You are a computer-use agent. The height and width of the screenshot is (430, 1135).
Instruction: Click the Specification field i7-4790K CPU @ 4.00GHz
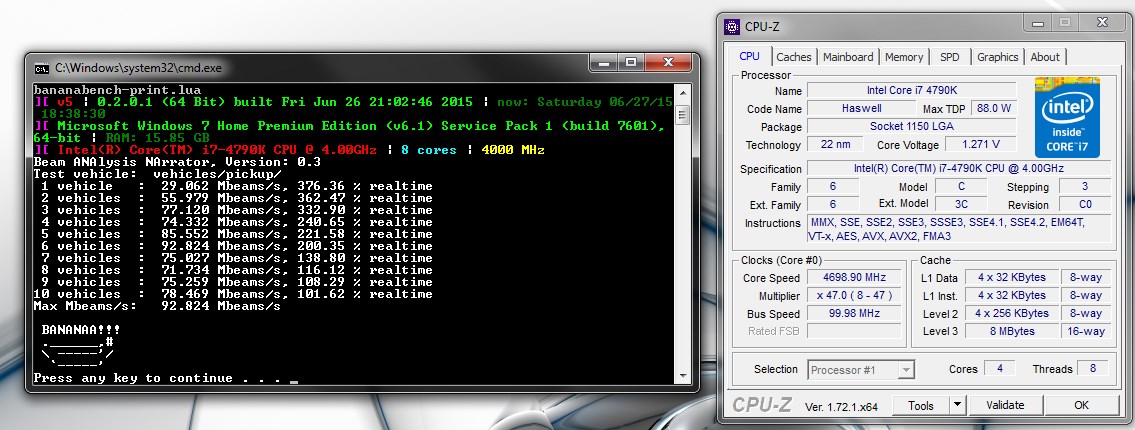pos(959,169)
